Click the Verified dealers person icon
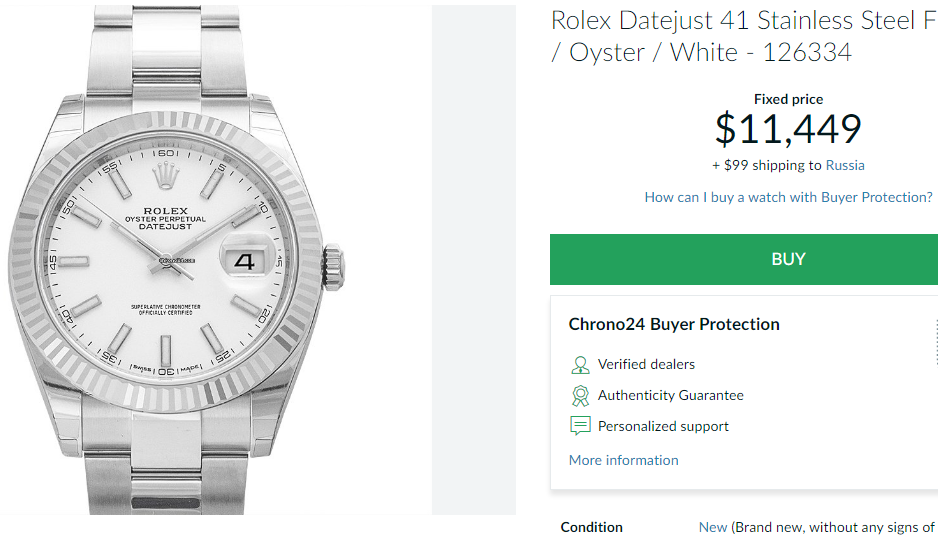This screenshot has width=938, height=535. tap(580, 365)
